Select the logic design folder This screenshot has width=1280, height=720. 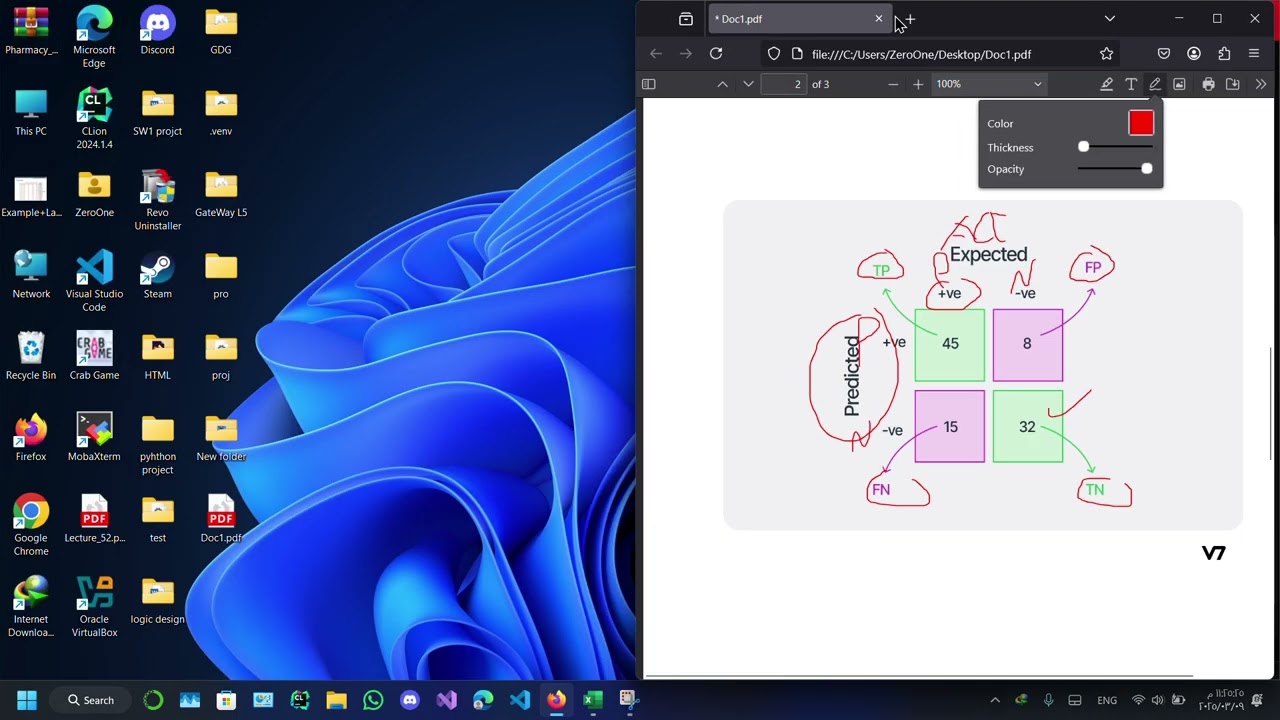[x=157, y=600]
